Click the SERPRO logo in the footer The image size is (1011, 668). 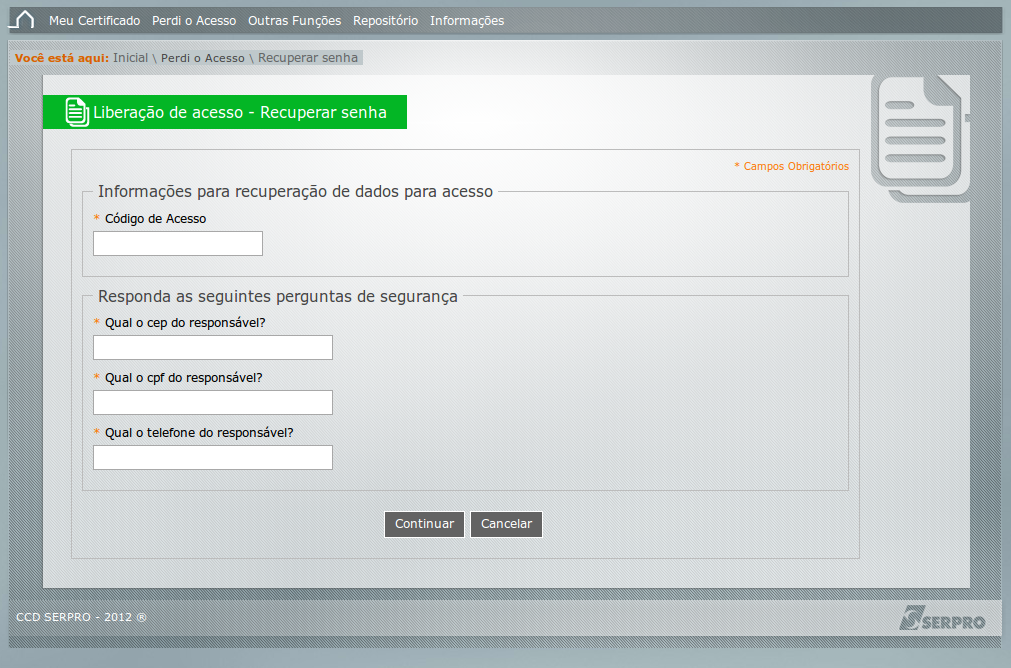click(x=942, y=619)
